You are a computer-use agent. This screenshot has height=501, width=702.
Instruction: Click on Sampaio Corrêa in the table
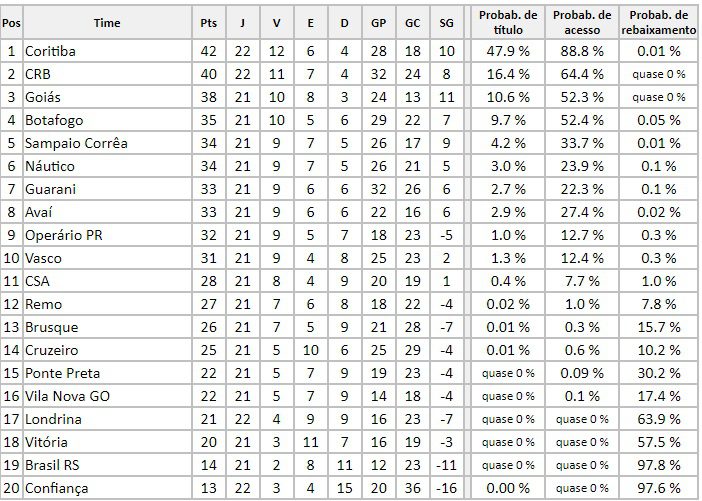click(x=76, y=143)
